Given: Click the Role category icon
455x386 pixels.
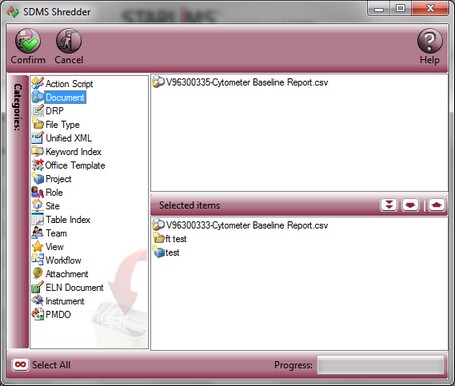Looking at the screenshot, I should (x=38, y=192).
